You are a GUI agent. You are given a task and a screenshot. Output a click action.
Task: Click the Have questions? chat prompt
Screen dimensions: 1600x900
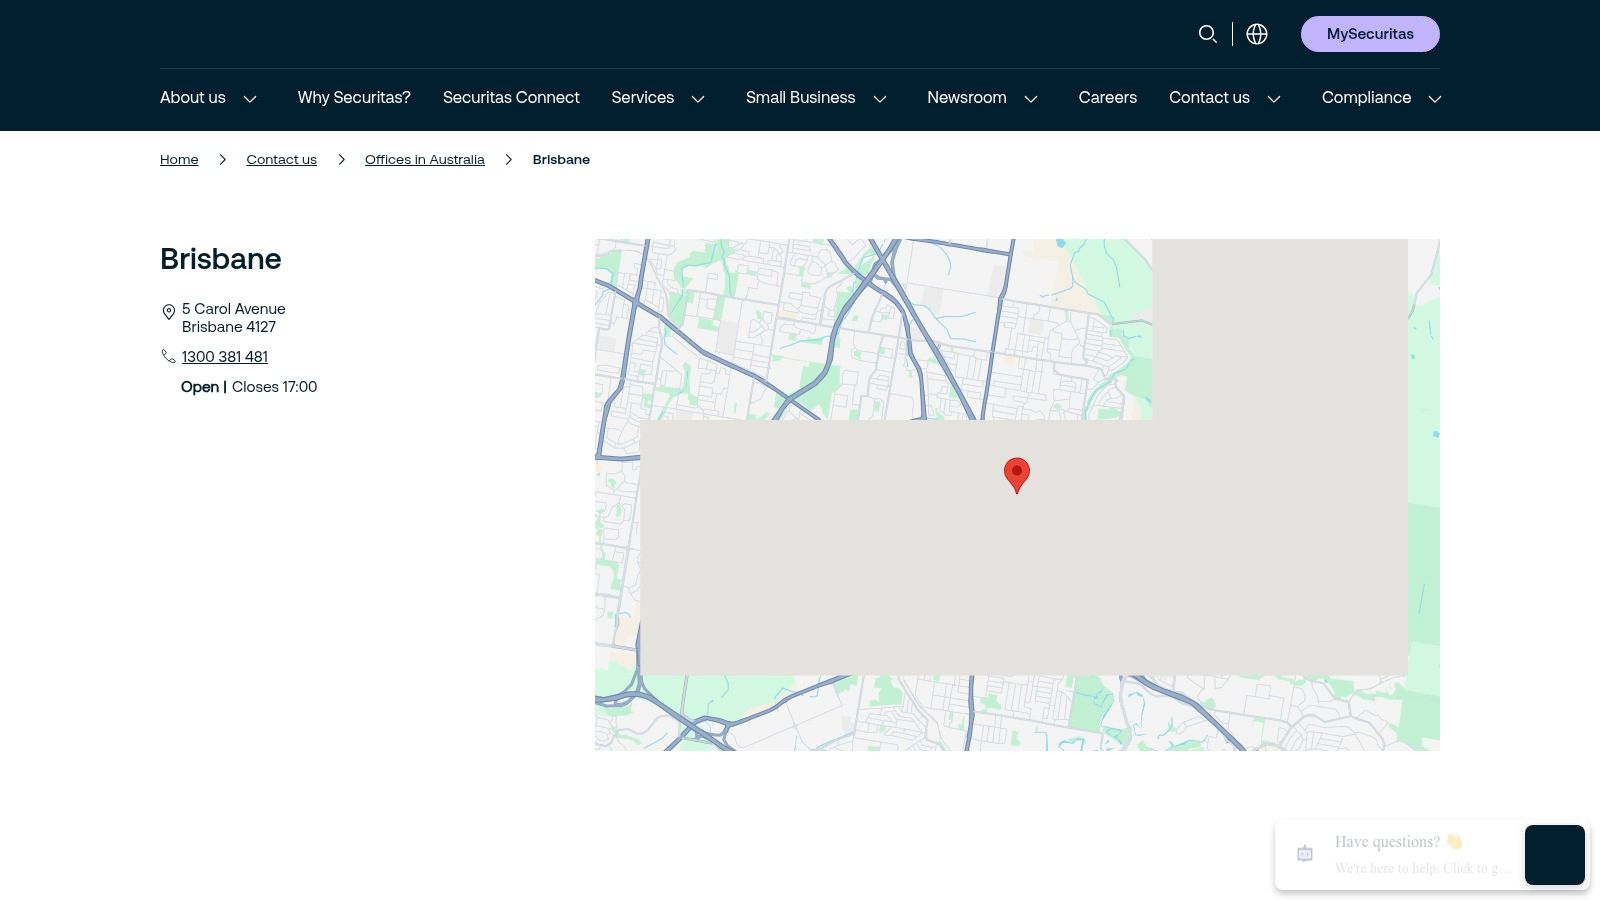[1399, 842]
